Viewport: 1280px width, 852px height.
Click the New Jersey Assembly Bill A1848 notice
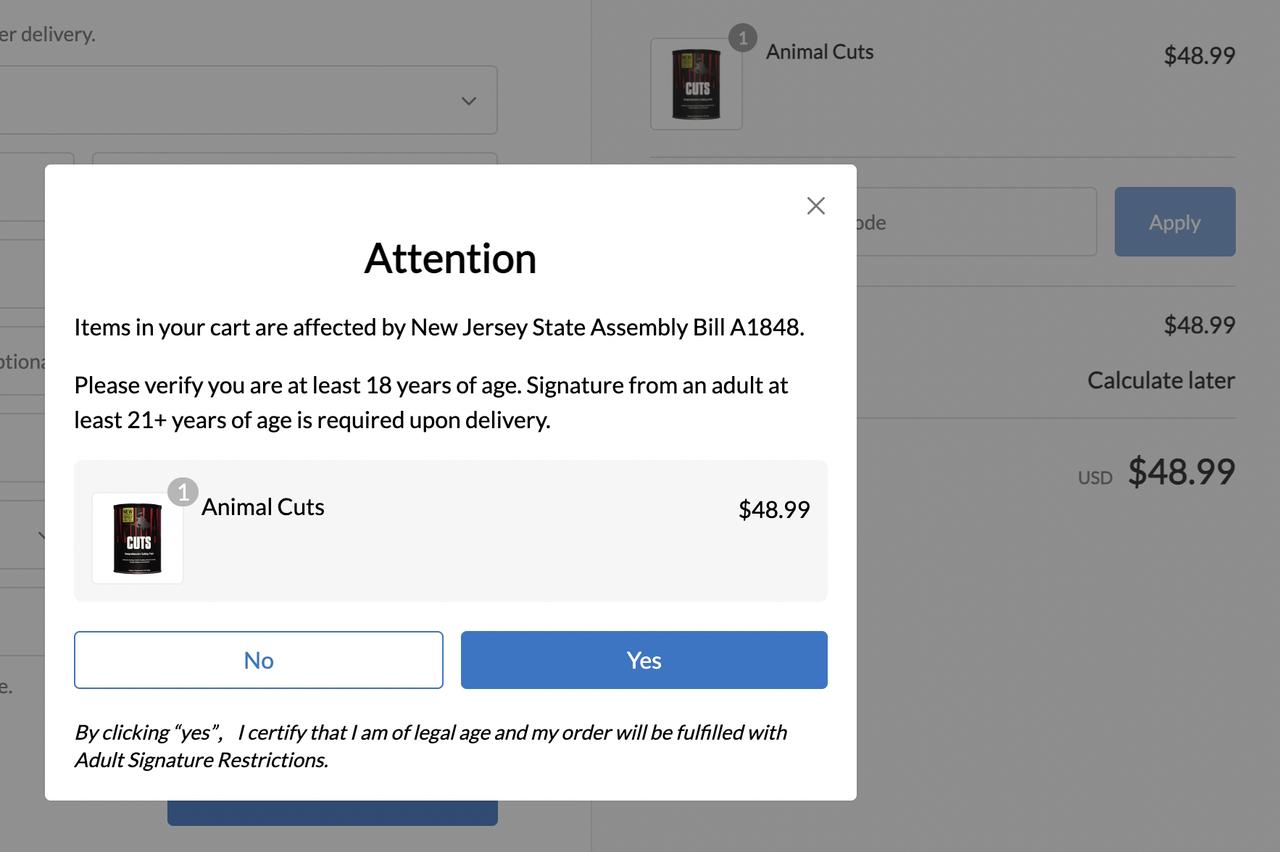439,327
